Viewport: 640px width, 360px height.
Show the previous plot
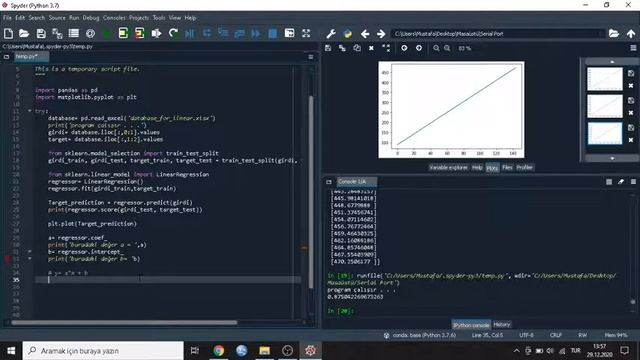click(404, 48)
